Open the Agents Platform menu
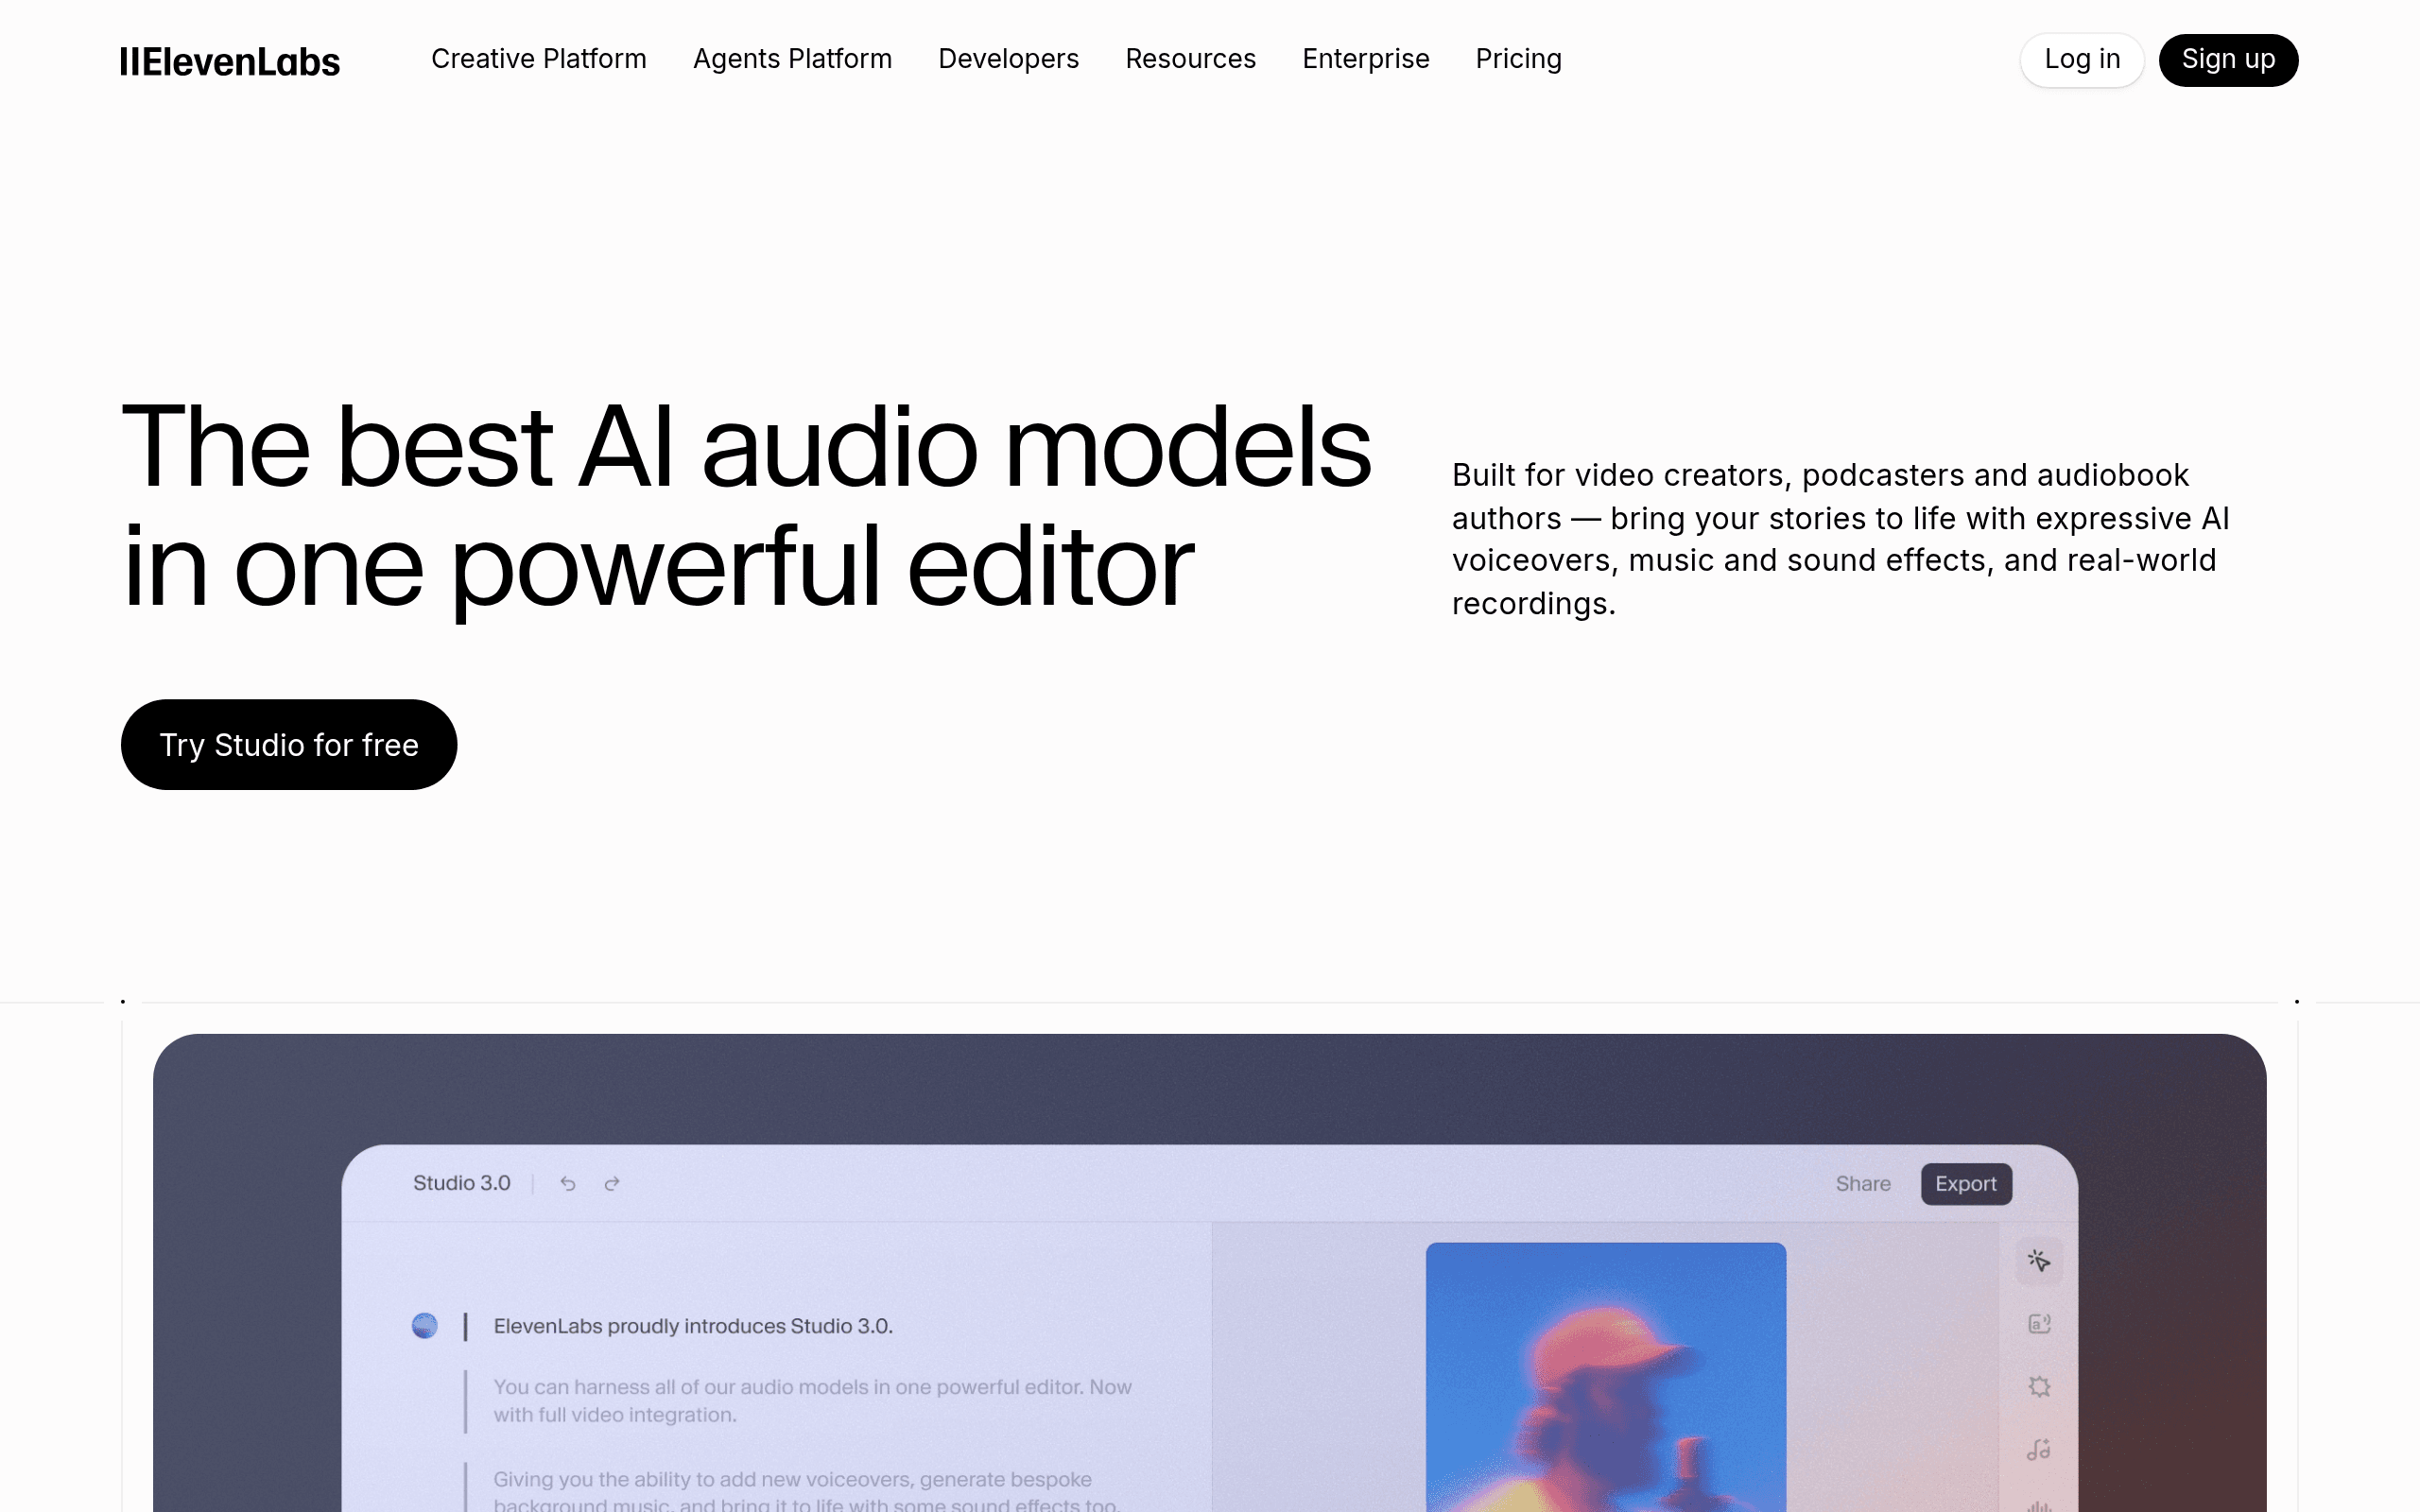The height and width of the screenshot is (1512, 2420). [x=792, y=59]
